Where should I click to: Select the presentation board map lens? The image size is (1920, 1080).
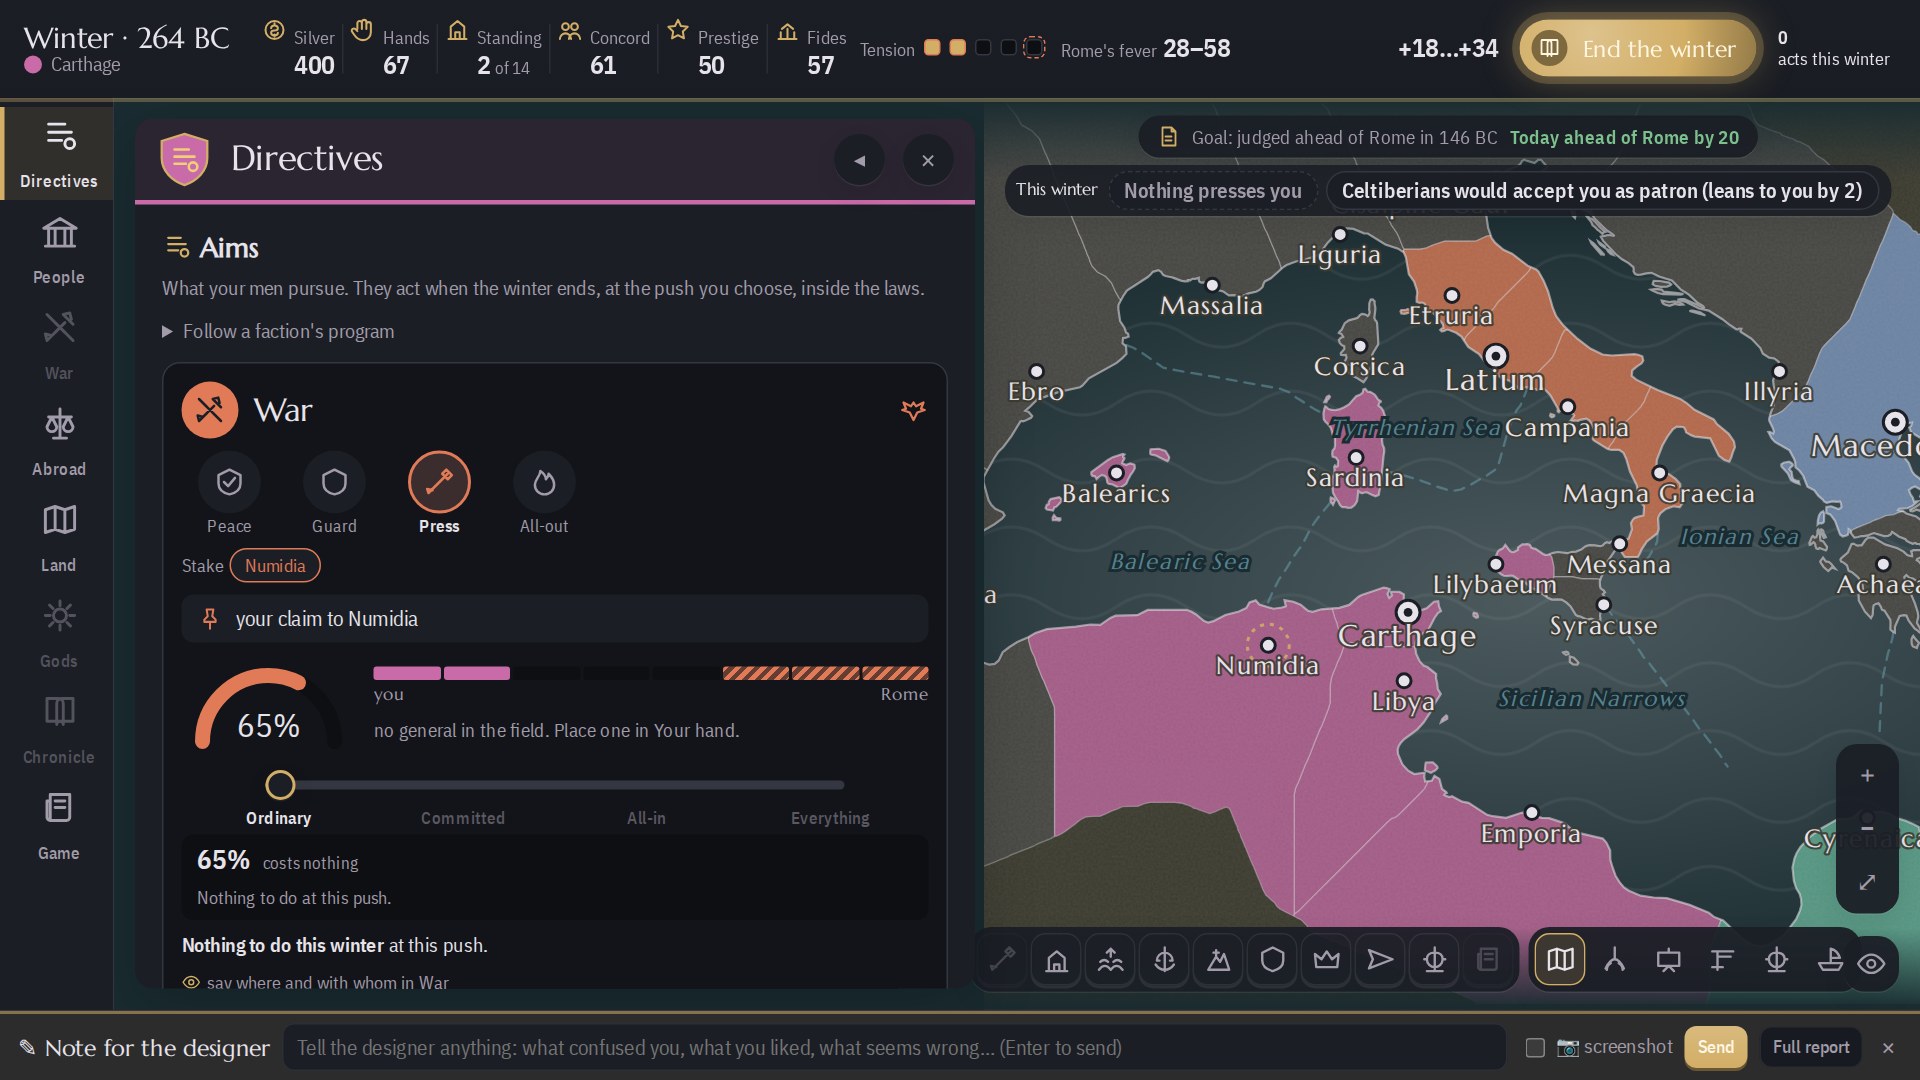[1668, 960]
